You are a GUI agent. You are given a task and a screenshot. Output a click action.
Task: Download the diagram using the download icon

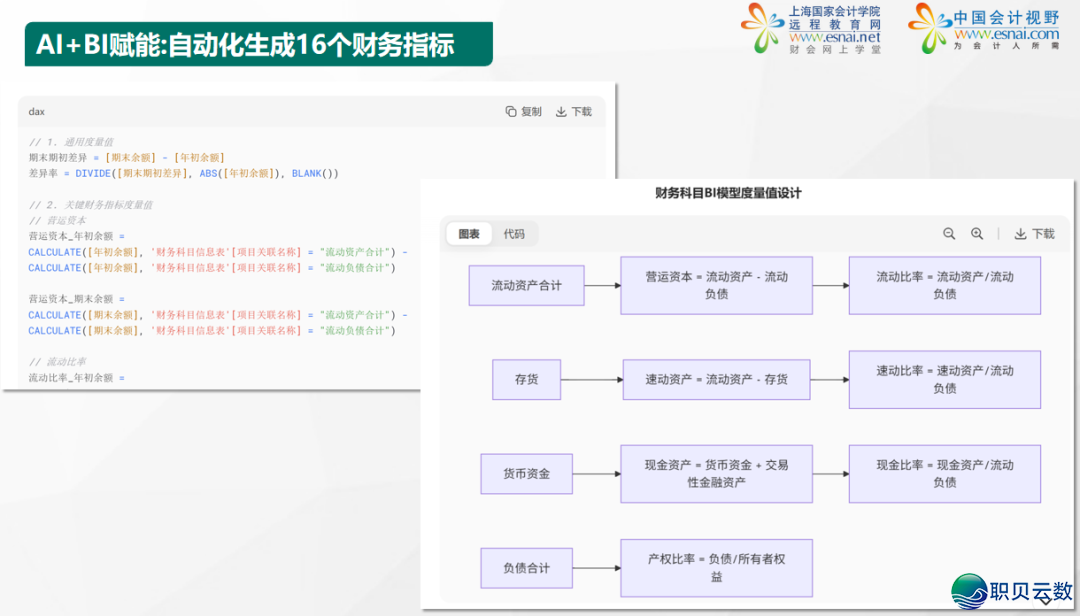coord(1021,234)
